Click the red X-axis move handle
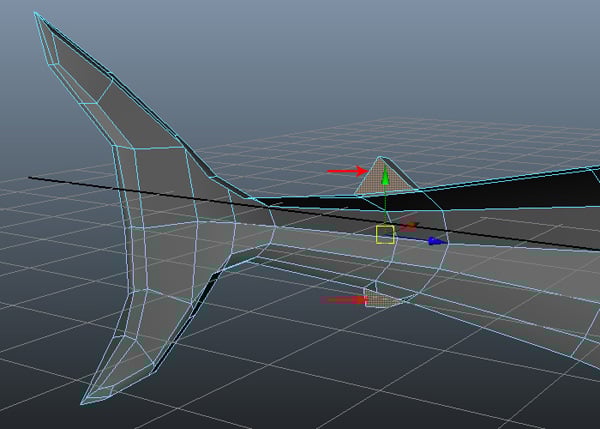The height and width of the screenshot is (429, 600). [x=410, y=226]
